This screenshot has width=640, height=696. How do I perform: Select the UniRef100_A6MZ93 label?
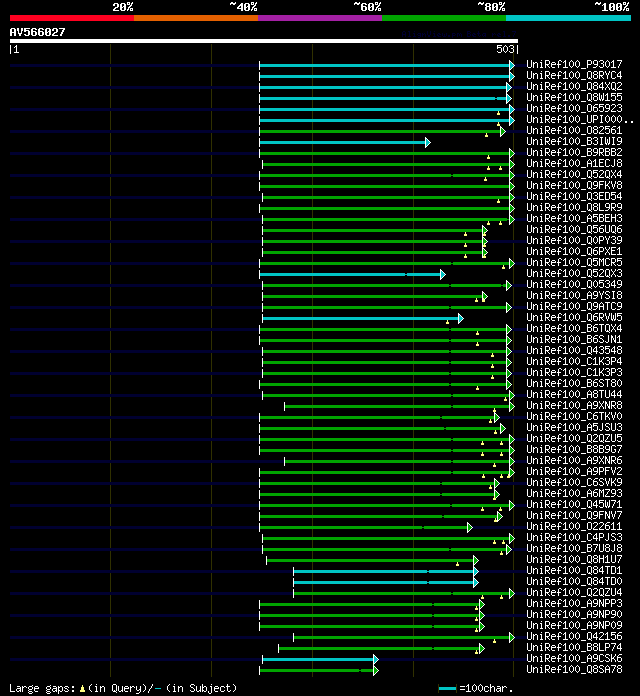tap(574, 494)
